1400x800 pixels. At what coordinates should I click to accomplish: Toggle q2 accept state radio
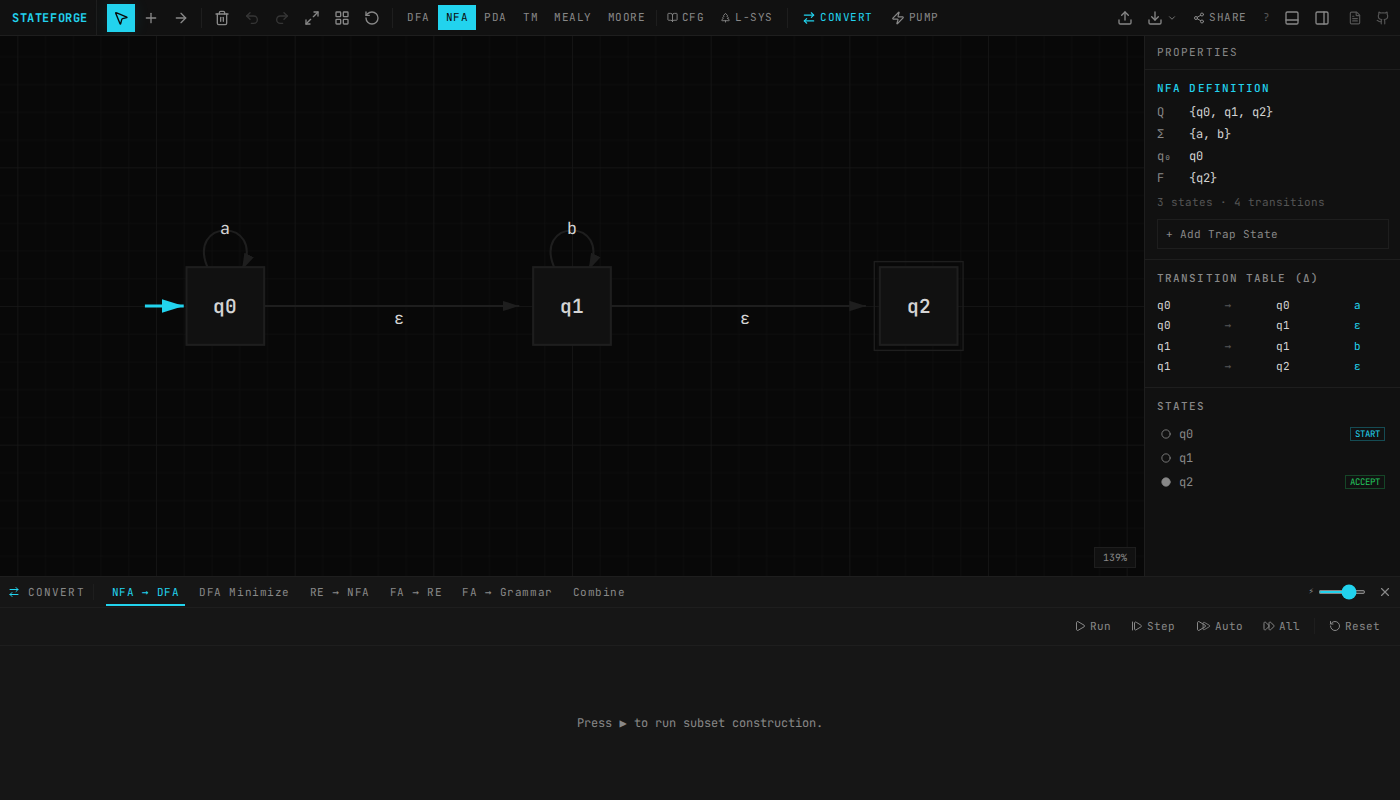(x=1166, y=482)
